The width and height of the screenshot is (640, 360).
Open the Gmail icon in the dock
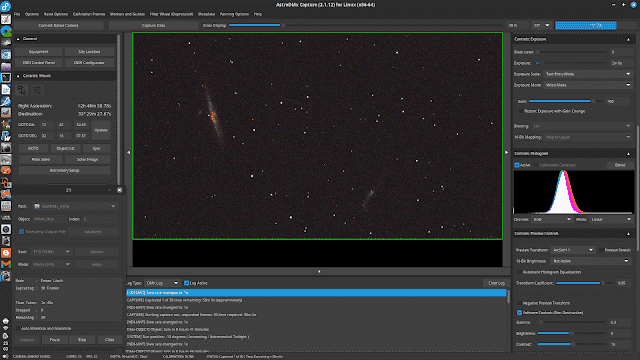pyautogui.click(x=6, y=264)
